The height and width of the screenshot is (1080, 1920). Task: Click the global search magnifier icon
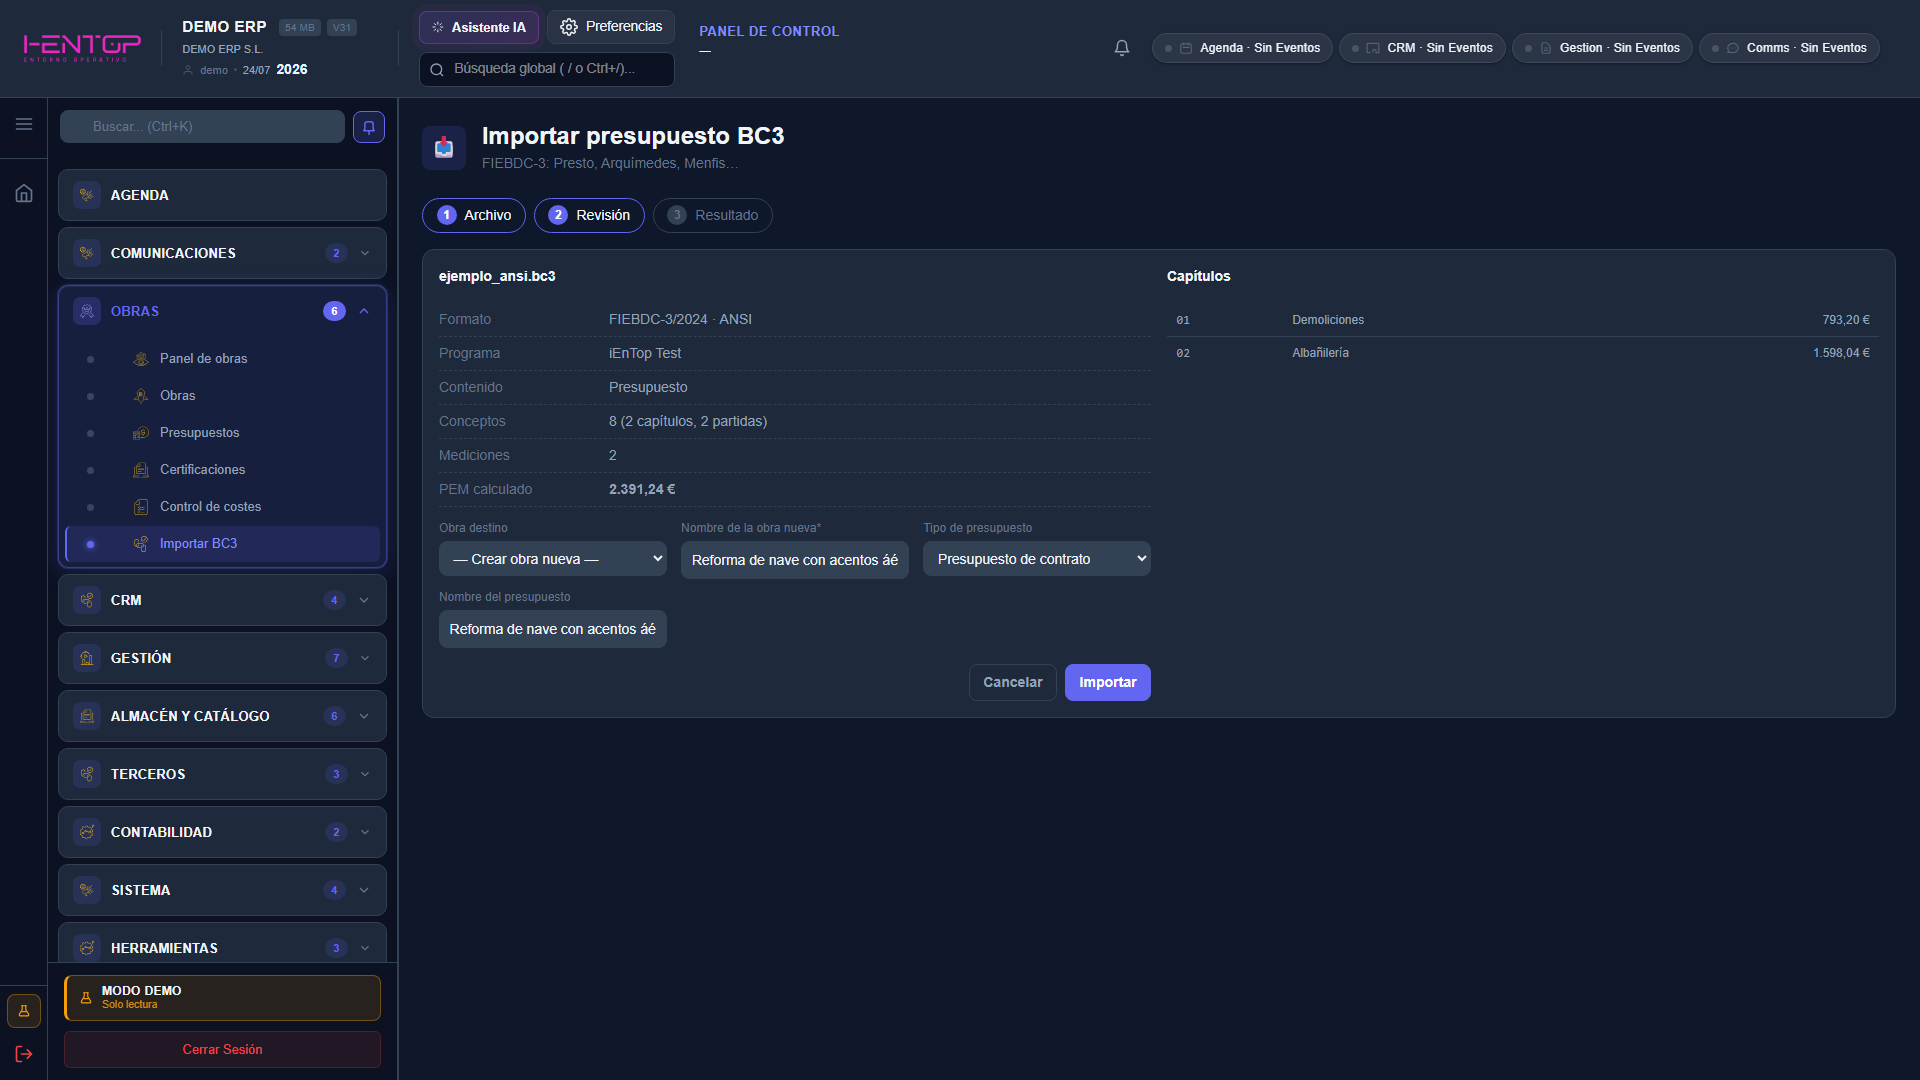point(437,69)
